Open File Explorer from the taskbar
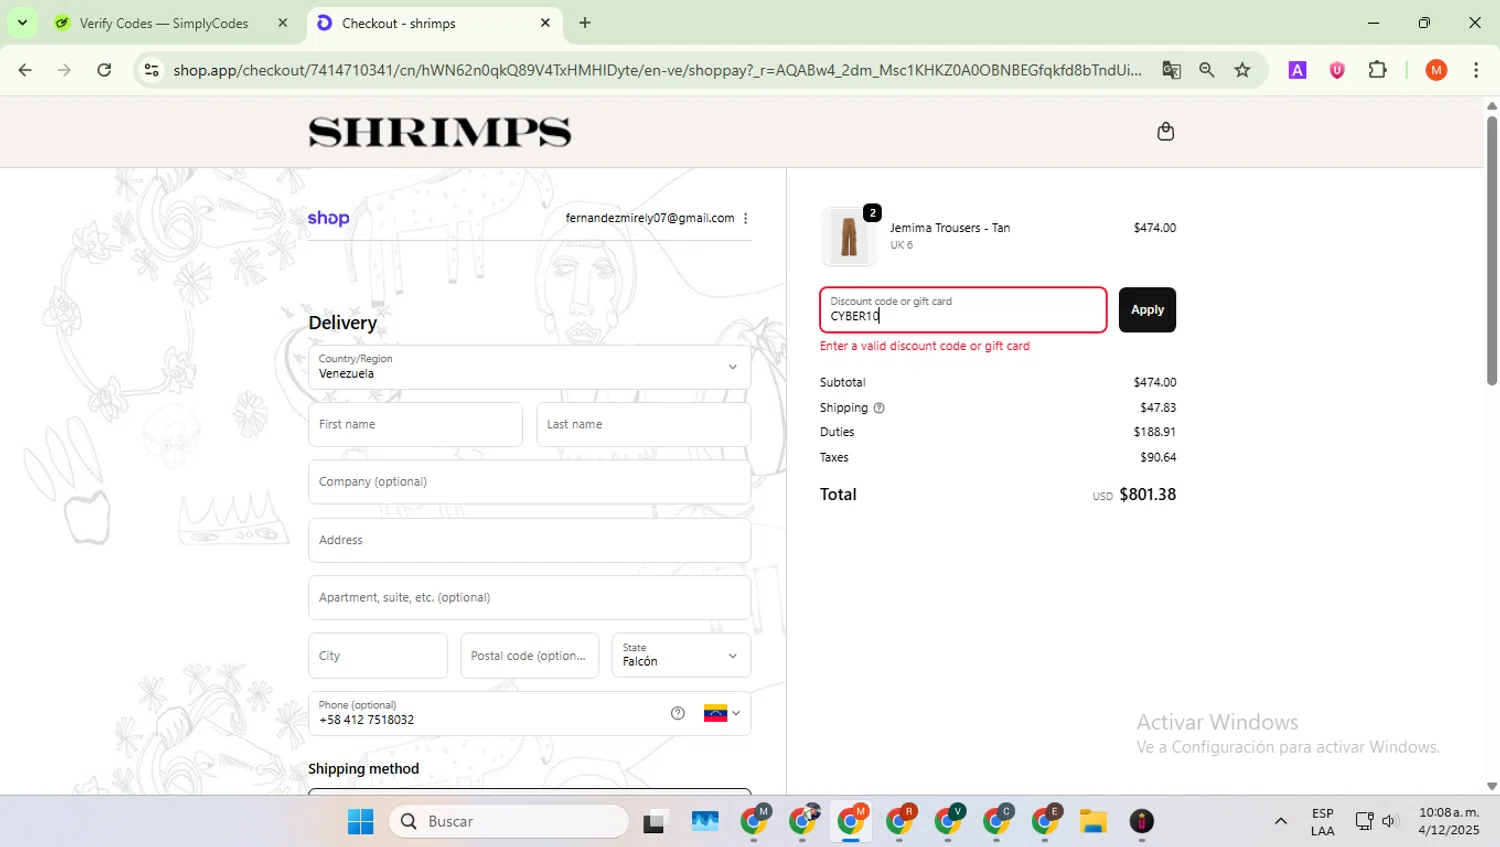Screen dimensions: 1500x847 1093,821
